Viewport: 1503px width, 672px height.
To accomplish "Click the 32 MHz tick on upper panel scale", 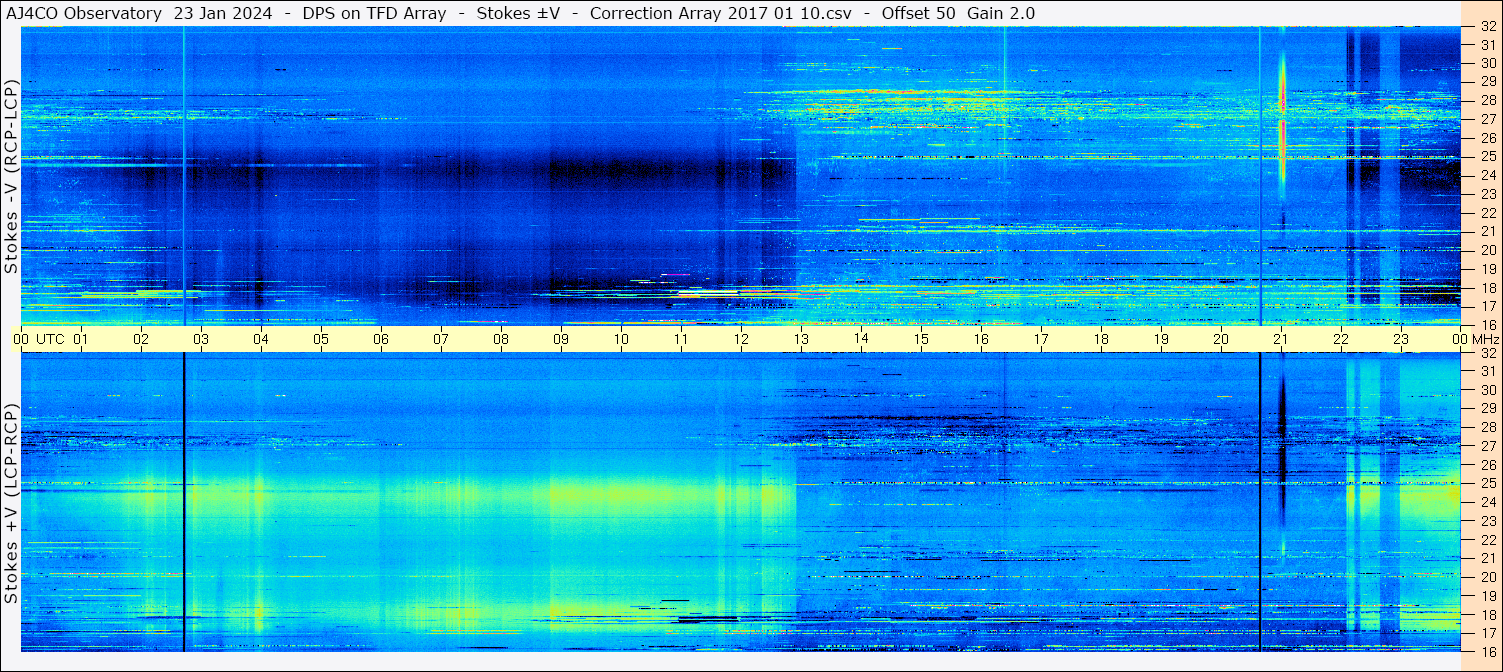I will click(1487, 28).
